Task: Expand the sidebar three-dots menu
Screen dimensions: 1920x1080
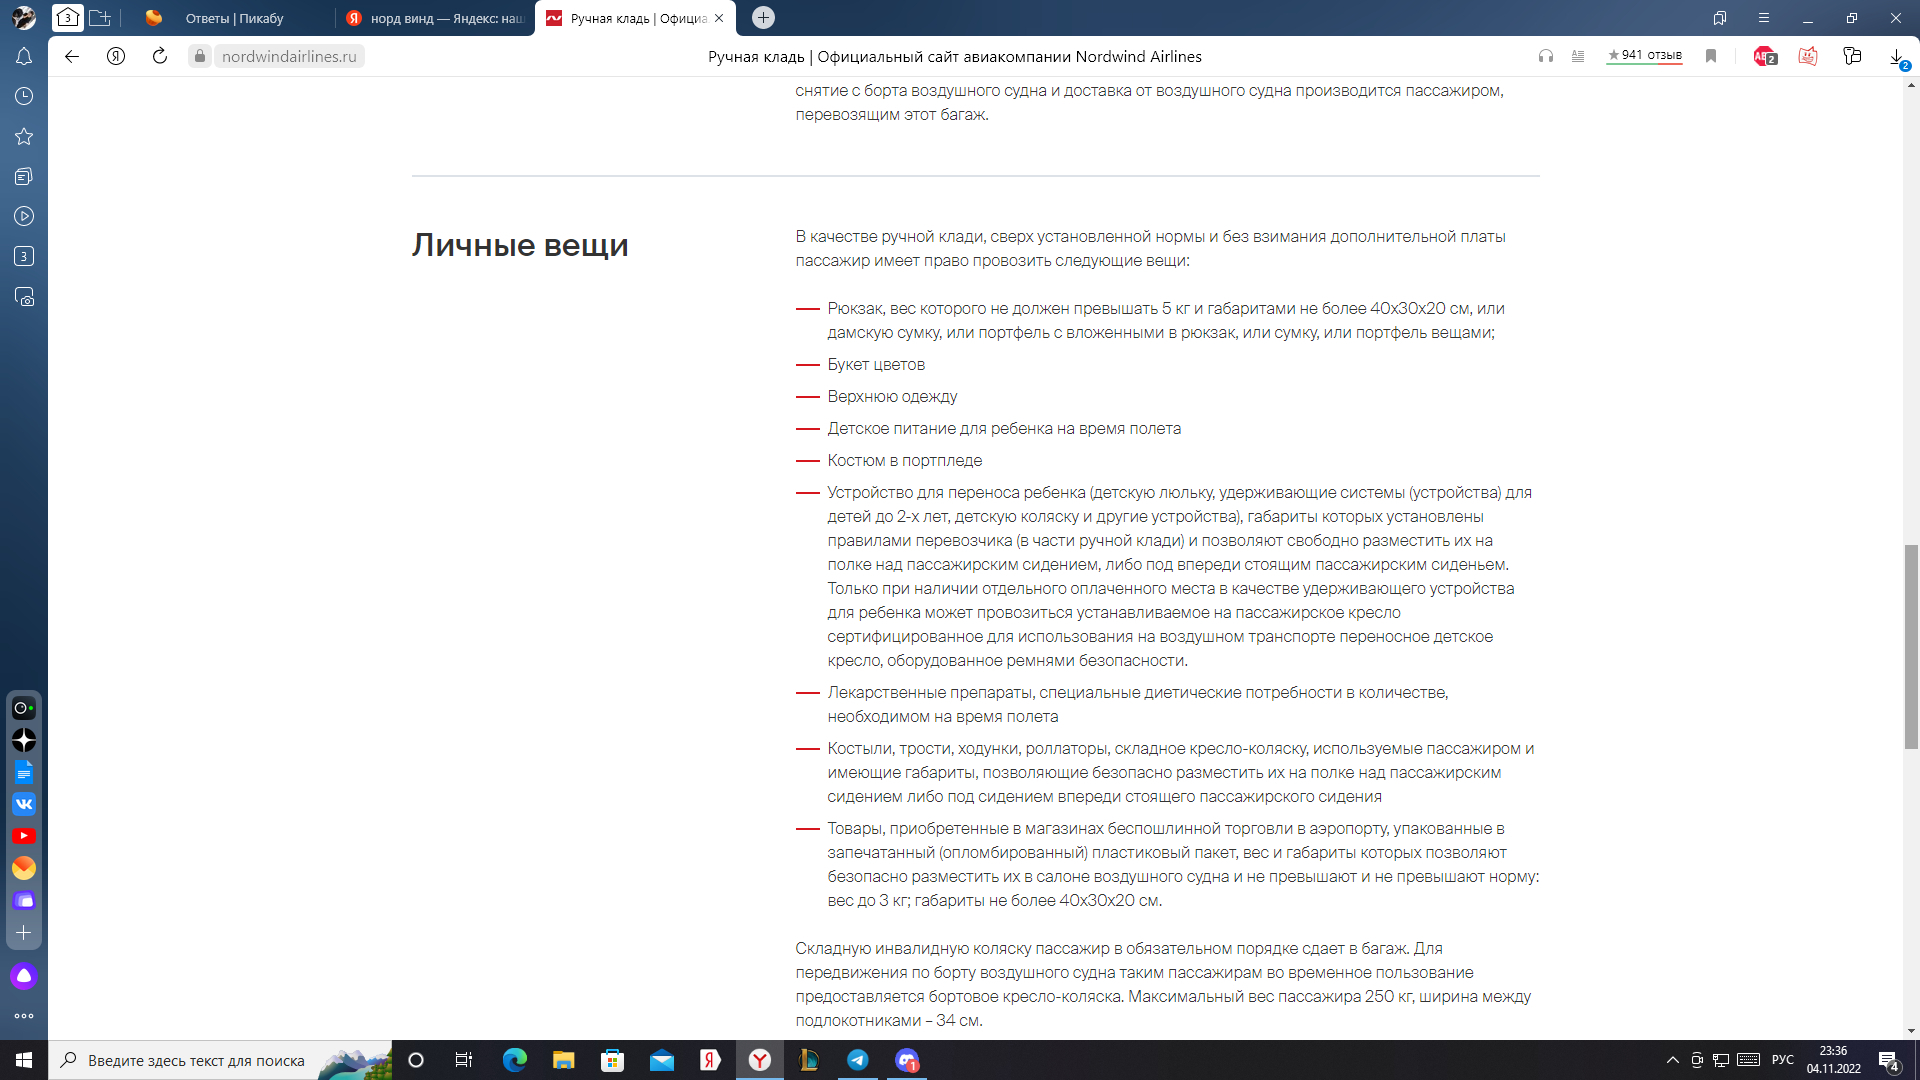Action: (24, 1016)
